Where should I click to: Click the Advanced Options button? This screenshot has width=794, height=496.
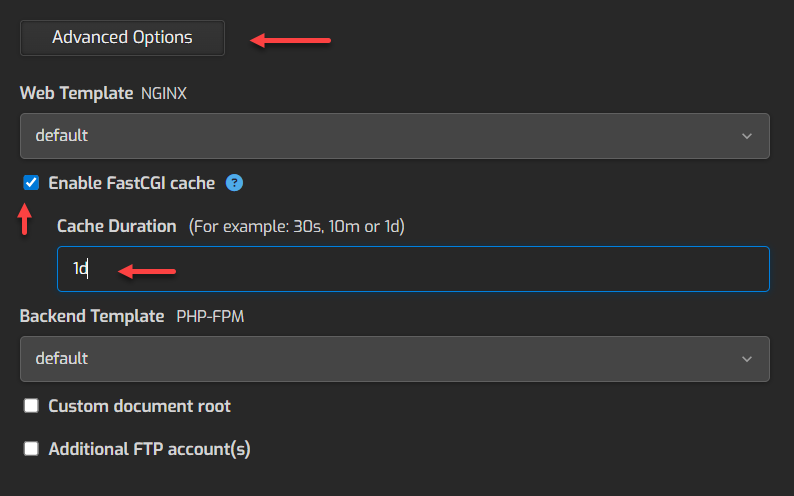coord(122,38)
